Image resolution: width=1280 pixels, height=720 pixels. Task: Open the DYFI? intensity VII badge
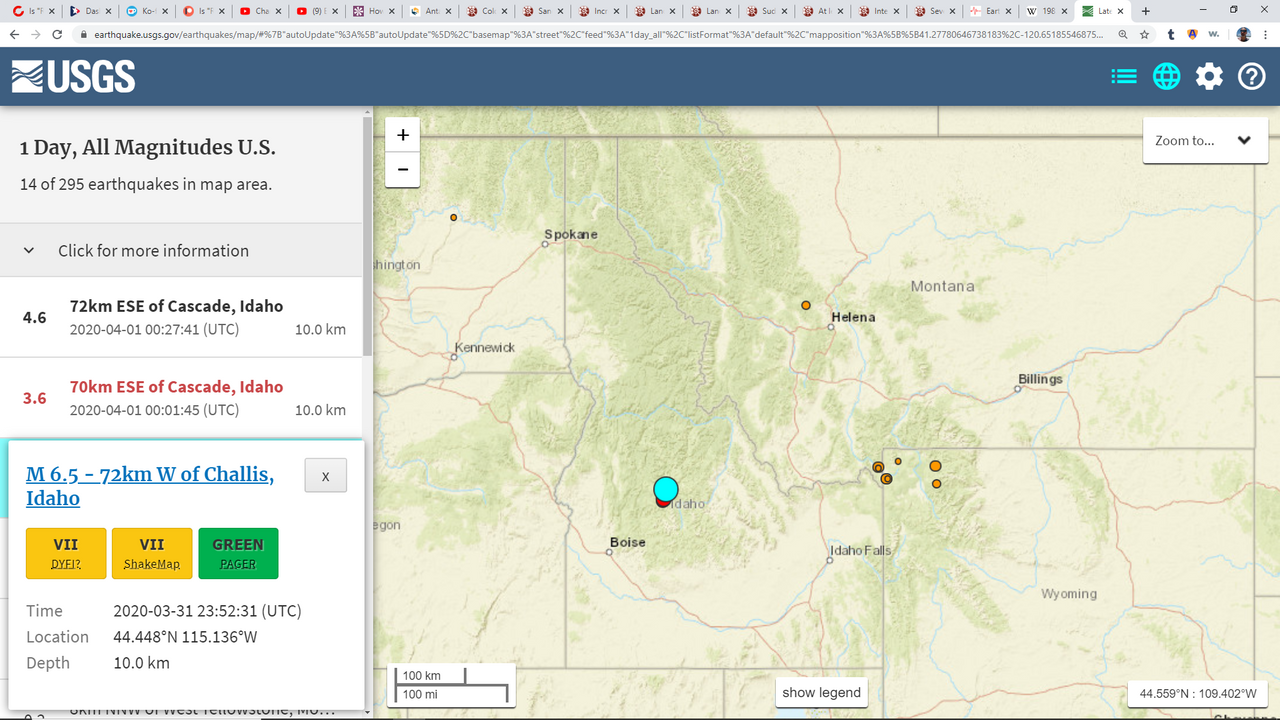[66, 554]
